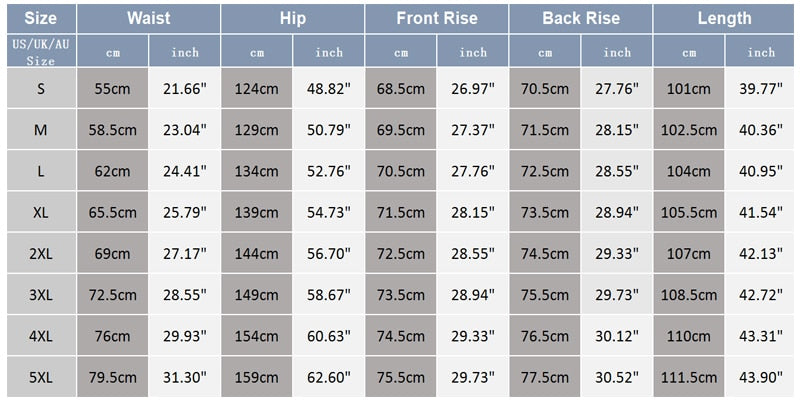Click the US/UK/AU Size subheader cell
Viewport: 800px width, 400px height.
pyautogui.click(x=40, y=52)
